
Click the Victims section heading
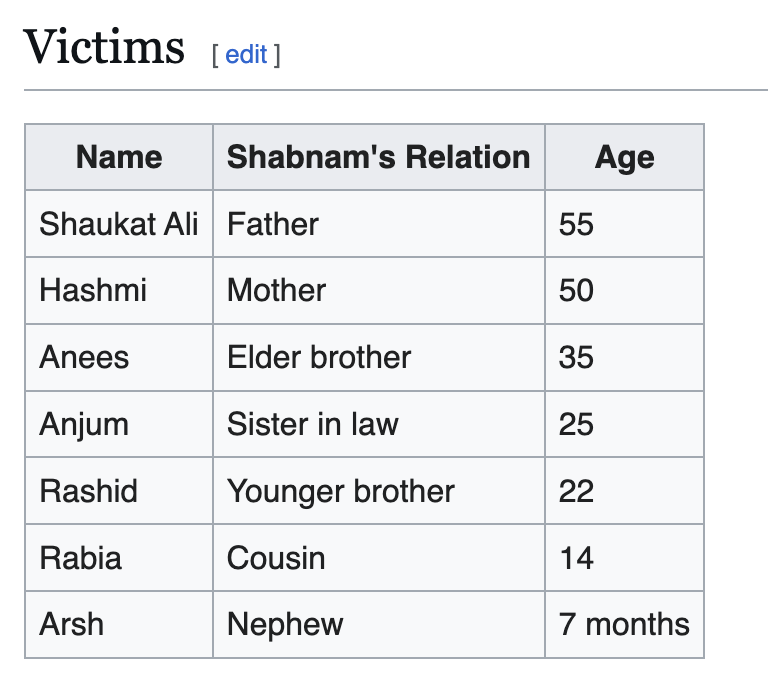104,47
